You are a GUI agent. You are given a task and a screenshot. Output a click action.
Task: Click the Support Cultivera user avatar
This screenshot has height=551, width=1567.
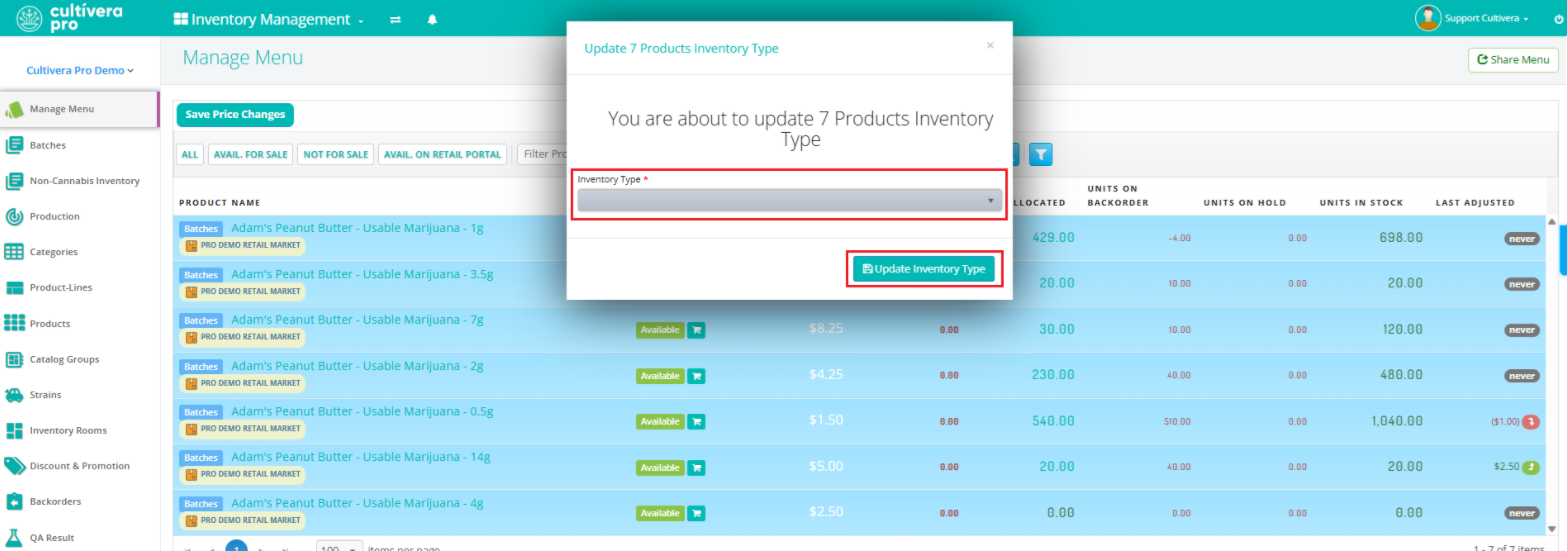1428,18
